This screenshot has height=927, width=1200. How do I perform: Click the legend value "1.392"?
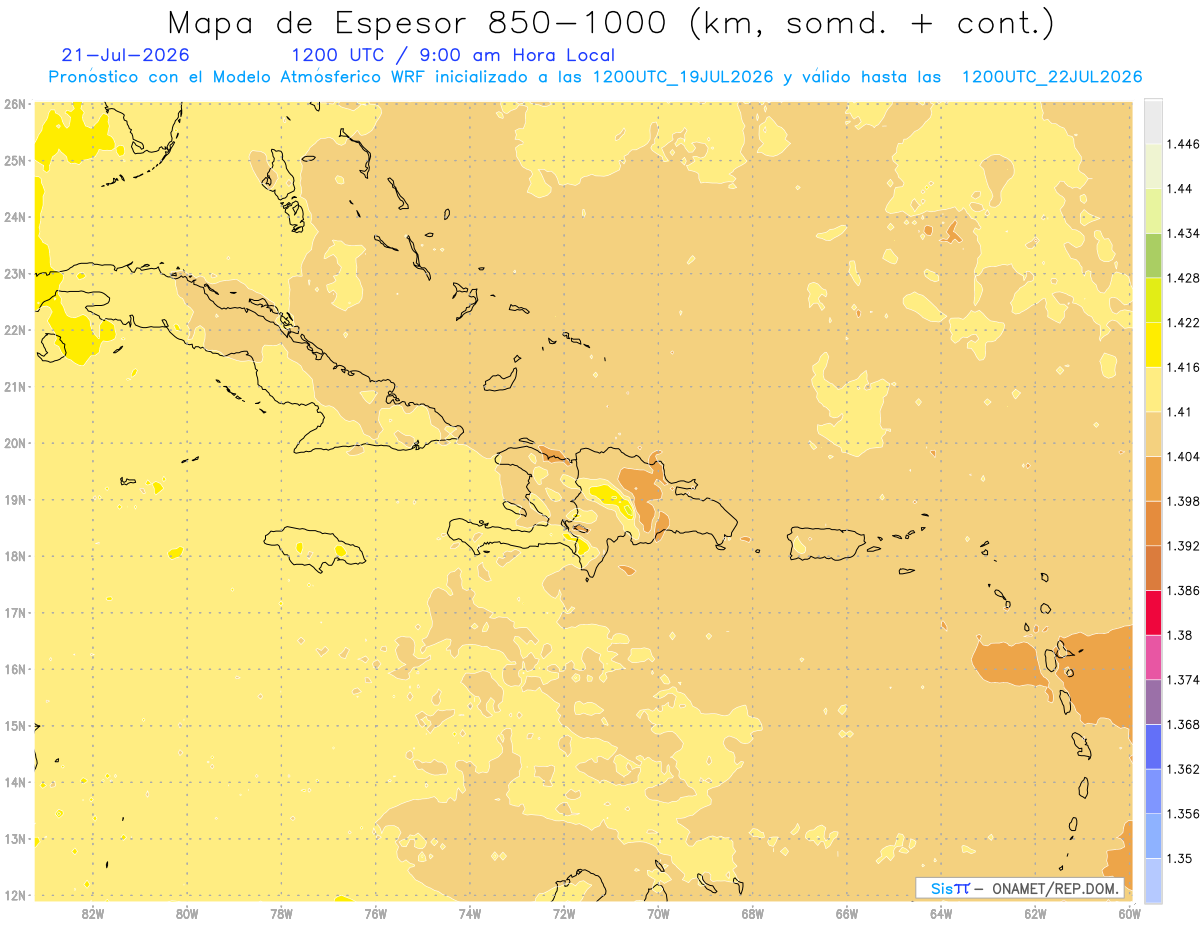coord(1183,546)
